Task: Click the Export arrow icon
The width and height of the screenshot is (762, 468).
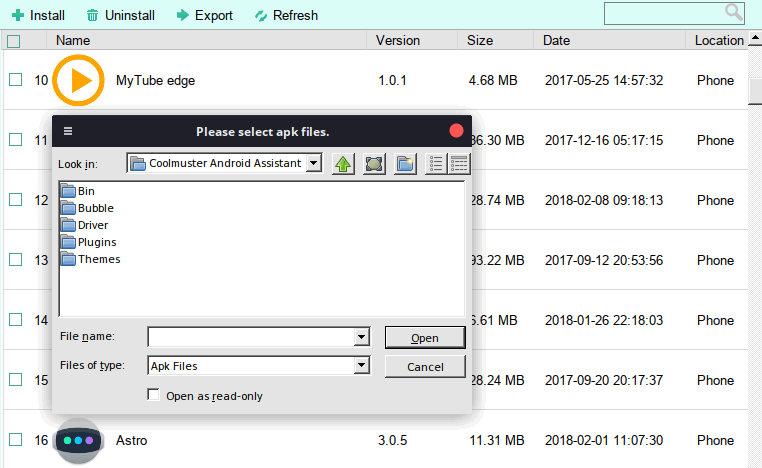Action: pos(183,16)
